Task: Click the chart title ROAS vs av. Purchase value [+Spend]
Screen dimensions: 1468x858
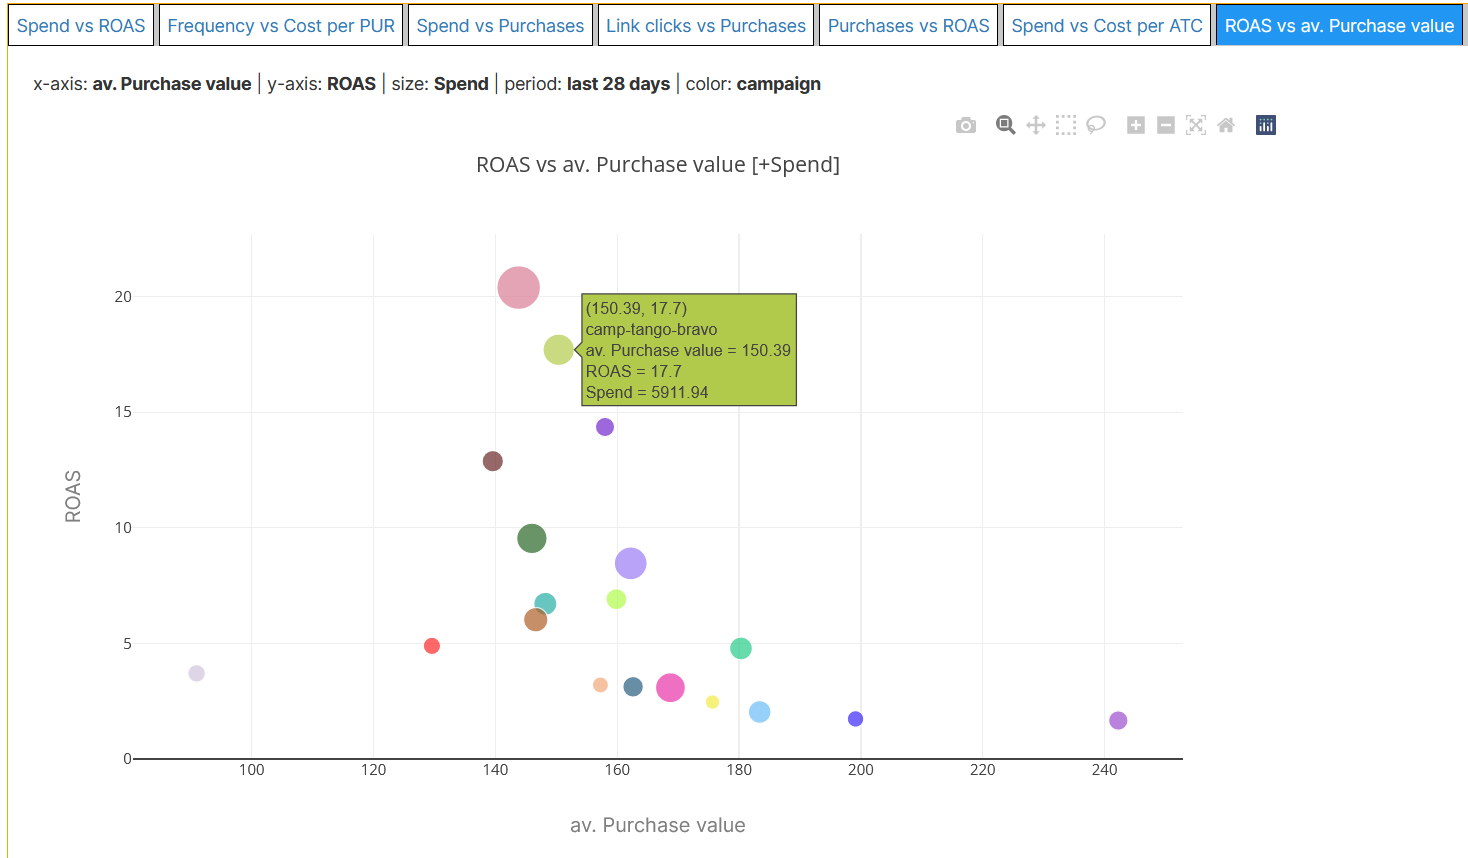Action: [658, 165]
